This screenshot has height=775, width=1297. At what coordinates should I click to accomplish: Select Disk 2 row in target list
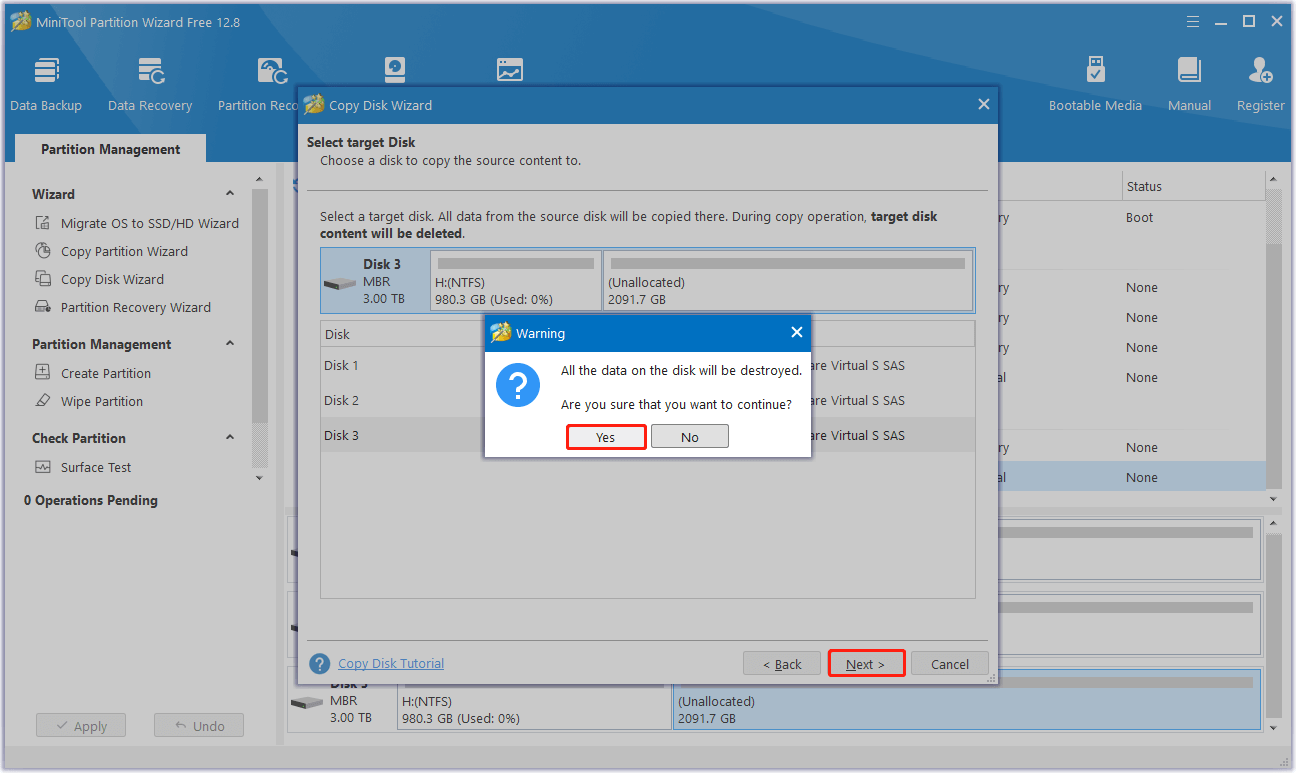click(x=647, y=400)
